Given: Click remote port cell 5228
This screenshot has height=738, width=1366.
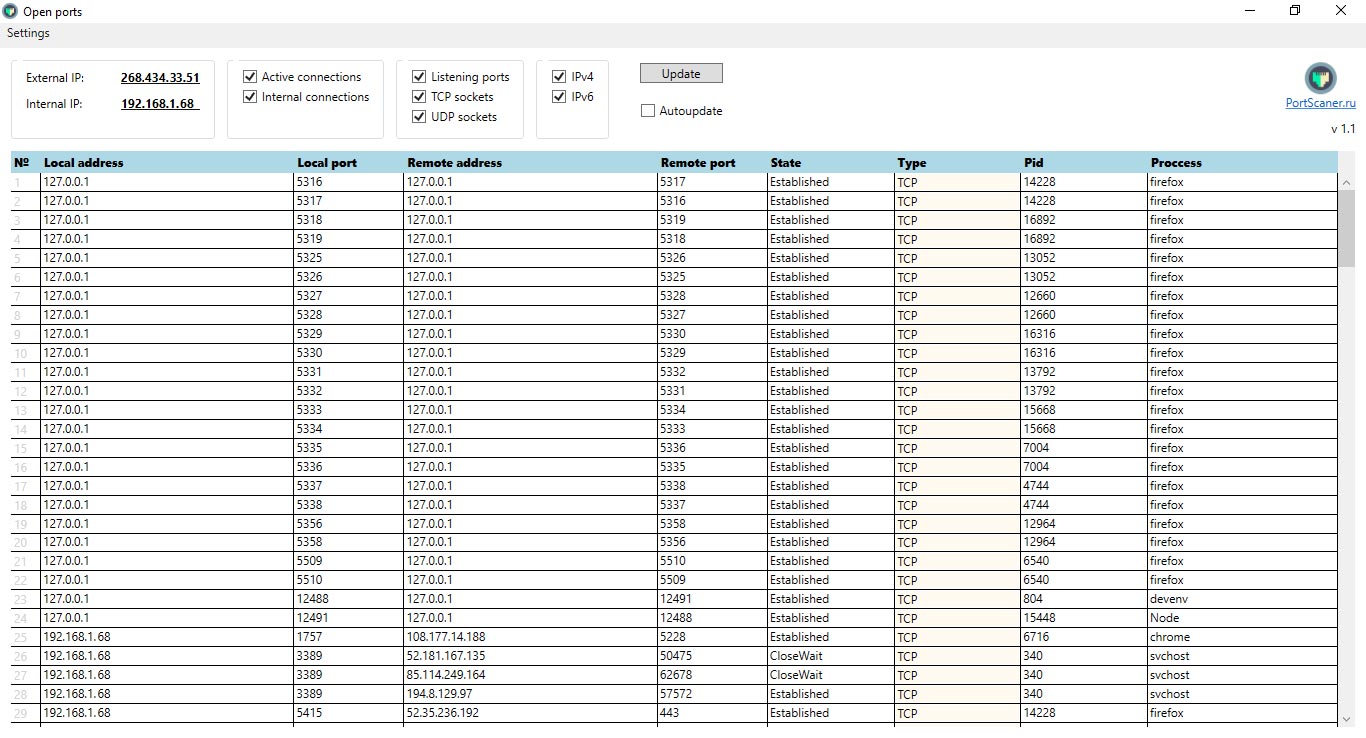Looking at the screenshot, I should (x=712, y=637).
